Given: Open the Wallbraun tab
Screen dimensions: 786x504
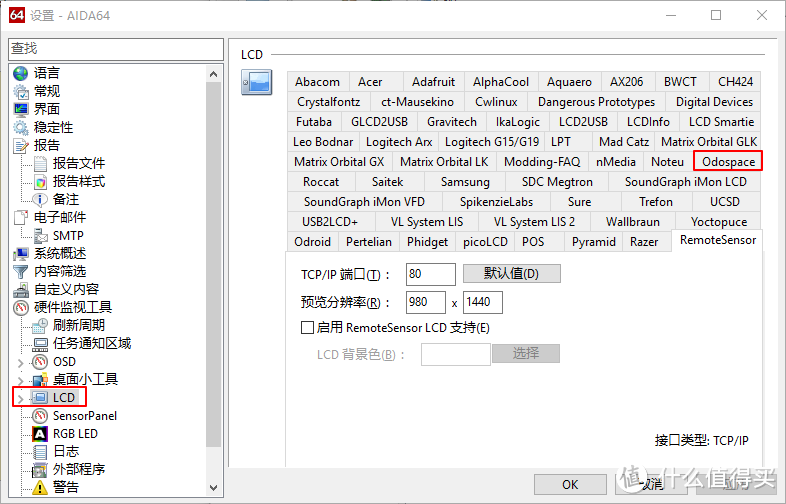Looking at the screenshot, I should point(633,222).
